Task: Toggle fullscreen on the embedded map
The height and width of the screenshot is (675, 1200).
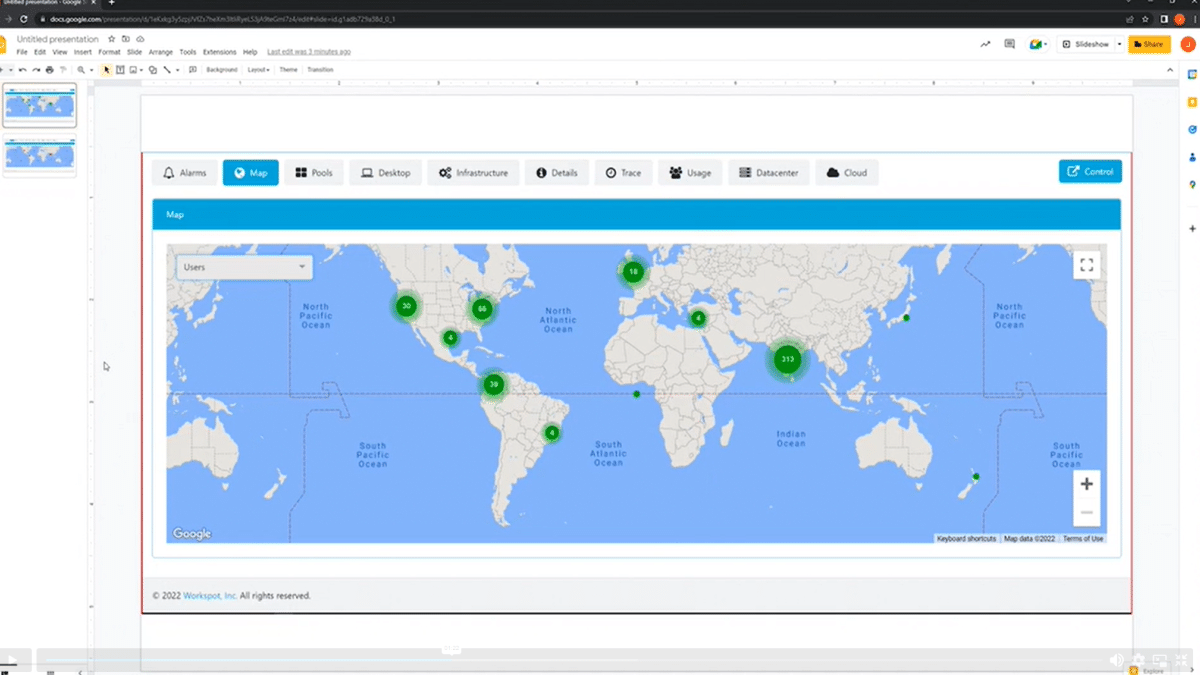Action: pos(1087,265)
